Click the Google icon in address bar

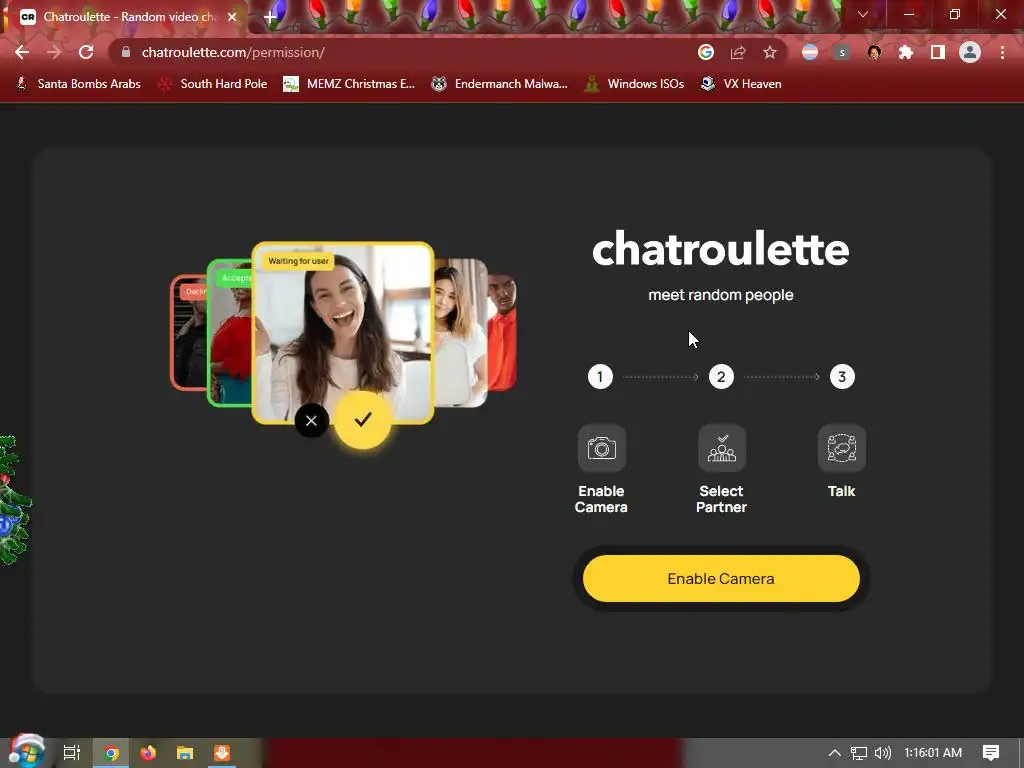click(706, 52)
